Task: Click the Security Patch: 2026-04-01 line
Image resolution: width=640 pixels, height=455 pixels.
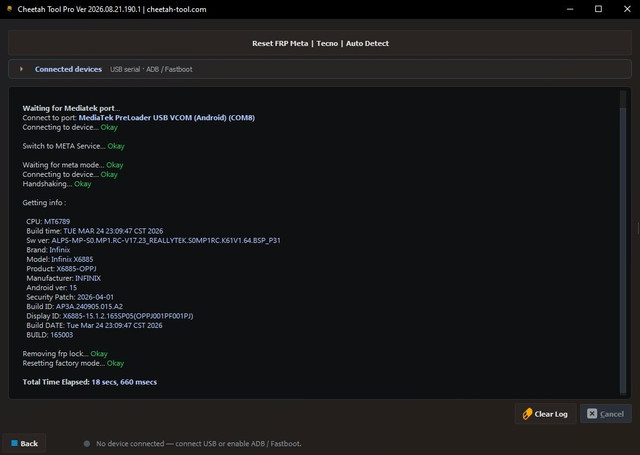Action: click(x=70, y=297)
